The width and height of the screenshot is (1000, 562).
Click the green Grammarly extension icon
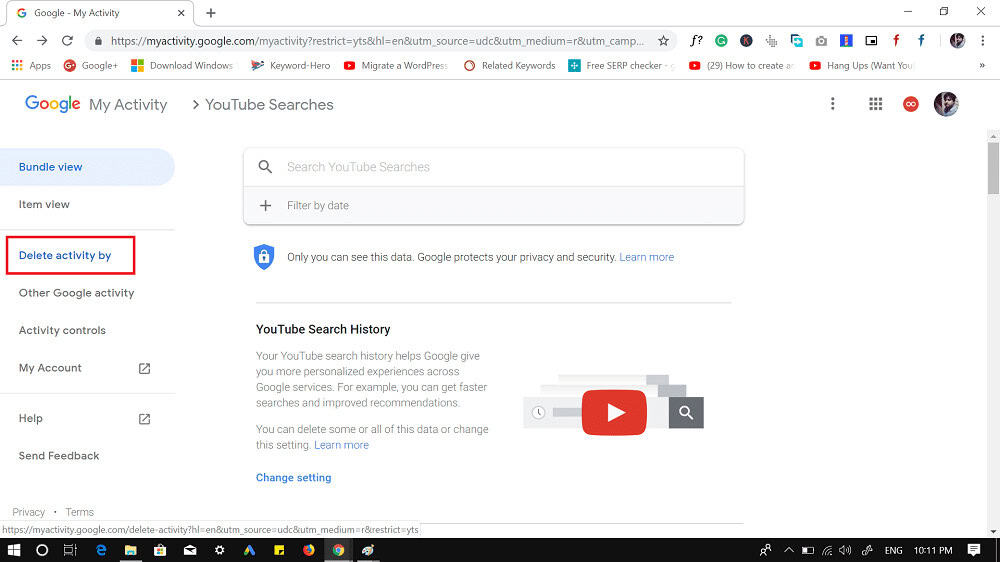point(721,41)
